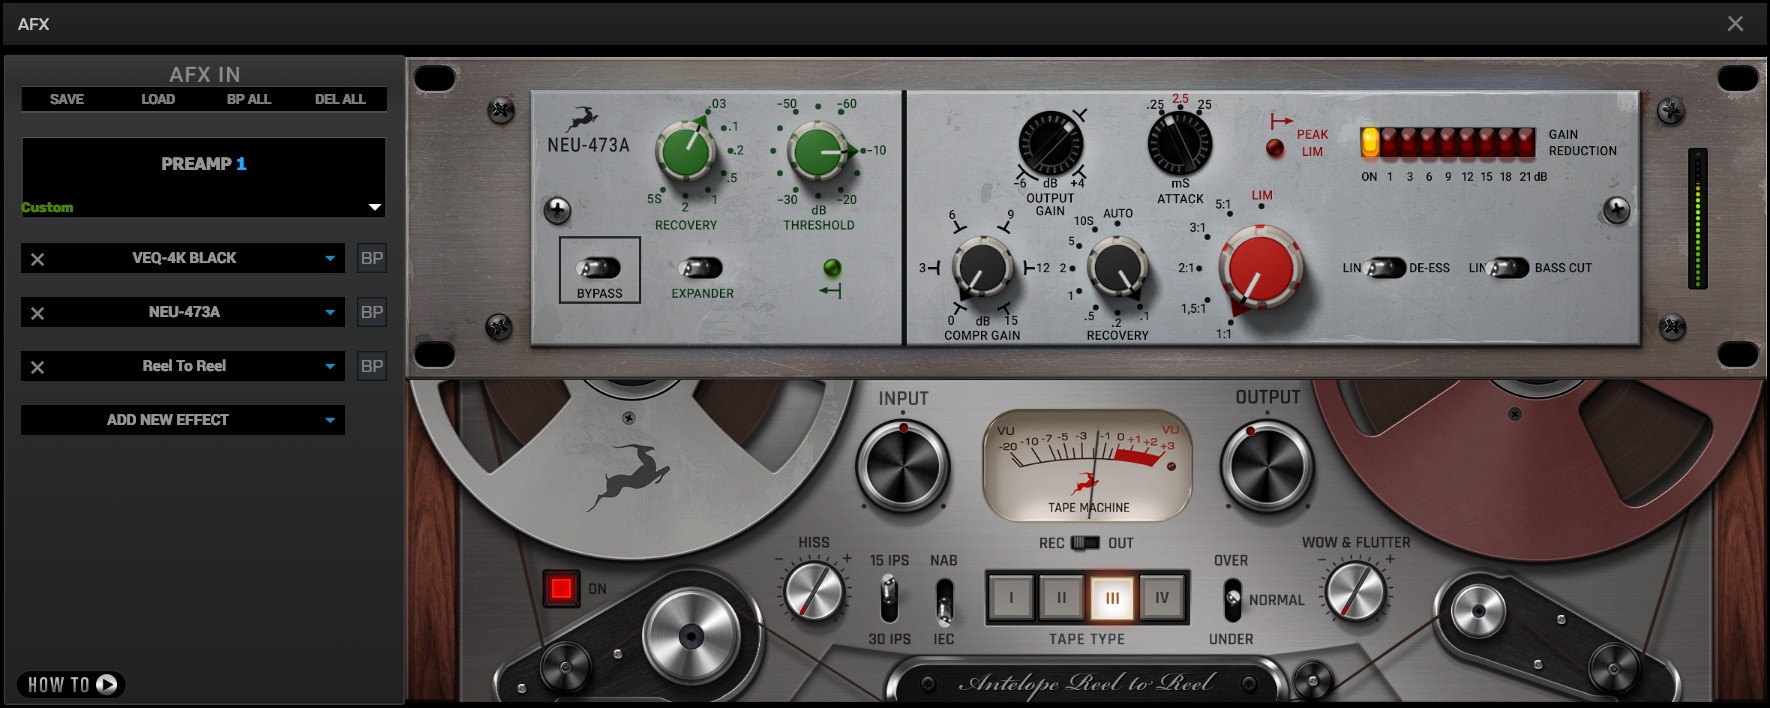Screen dimensions: 1770x708
Task: Toggle the OVER / NORMAL / UNDER bias switch
Action: (x=1233, y=599)
